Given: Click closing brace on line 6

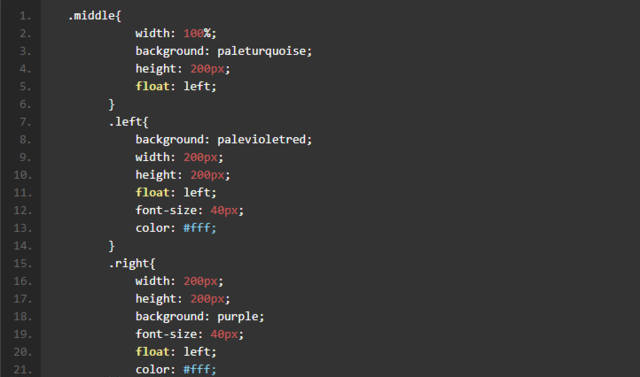Looking at the screenshot, I should click(111, 105).
